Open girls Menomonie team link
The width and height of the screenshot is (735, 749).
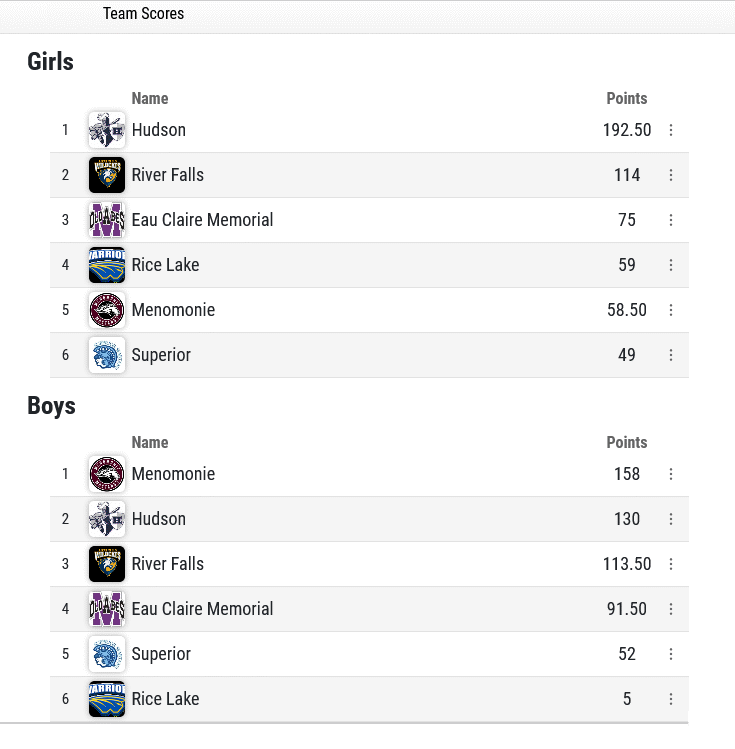(x=173, y=310)
